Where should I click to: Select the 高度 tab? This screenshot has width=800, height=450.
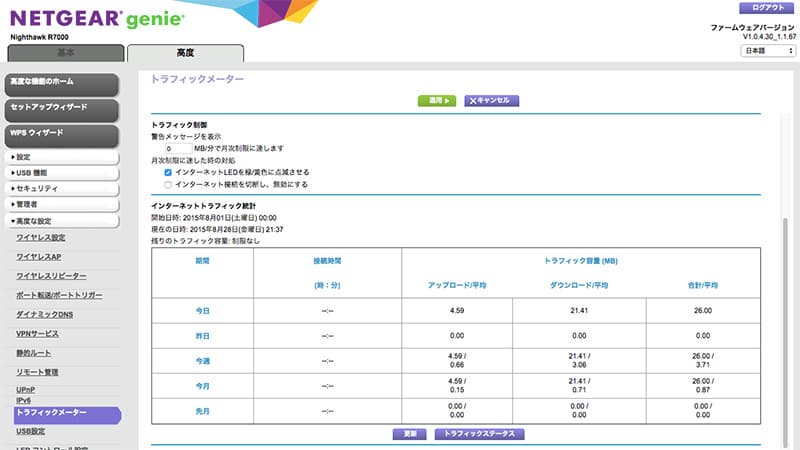[x=185, y=53]
